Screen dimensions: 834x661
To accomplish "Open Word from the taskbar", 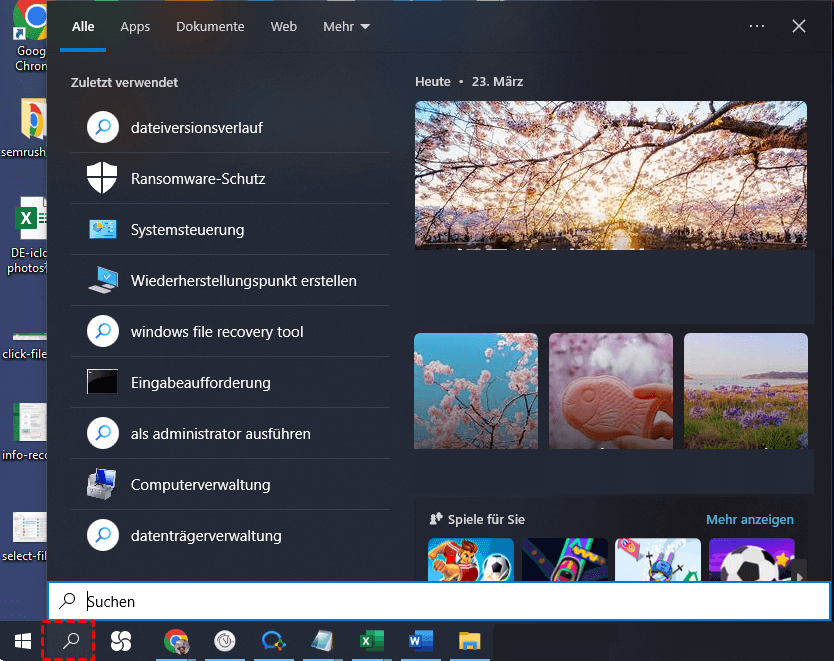I will coord(421,641).
